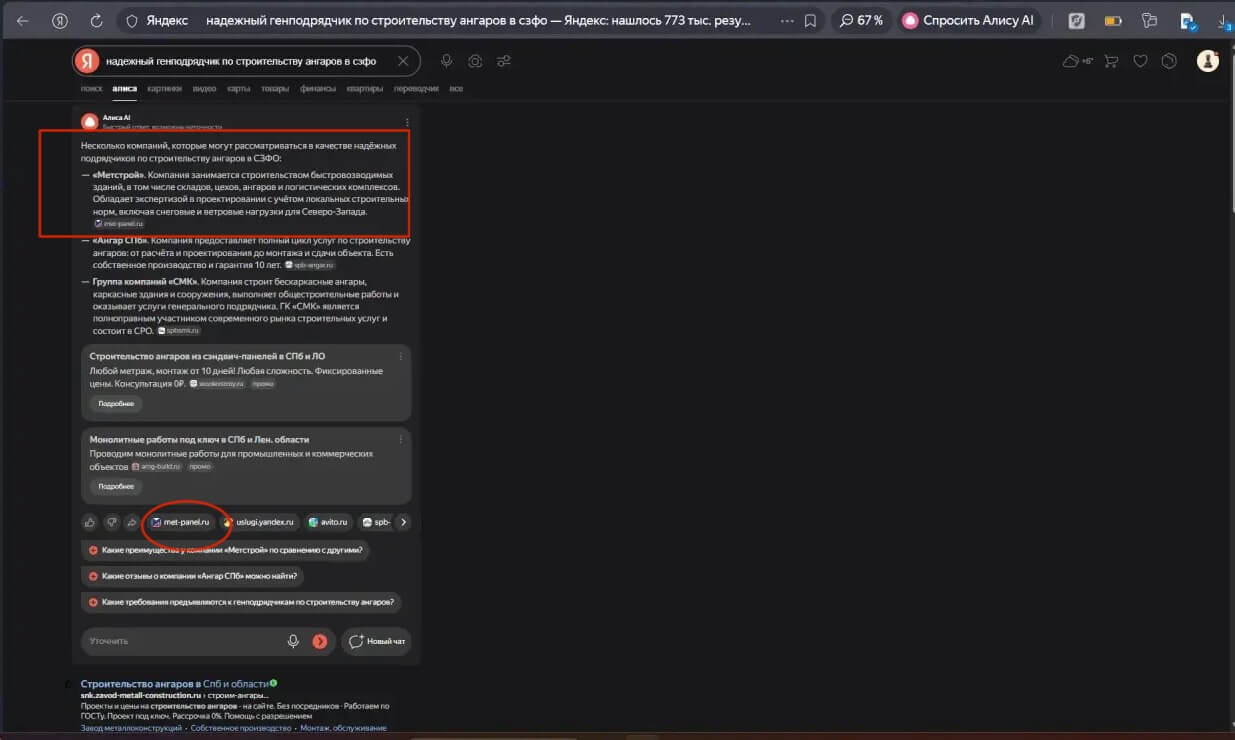
Task: Click Подробнее in the sandwich-panel hangars ad
Action: pos(116,403)
